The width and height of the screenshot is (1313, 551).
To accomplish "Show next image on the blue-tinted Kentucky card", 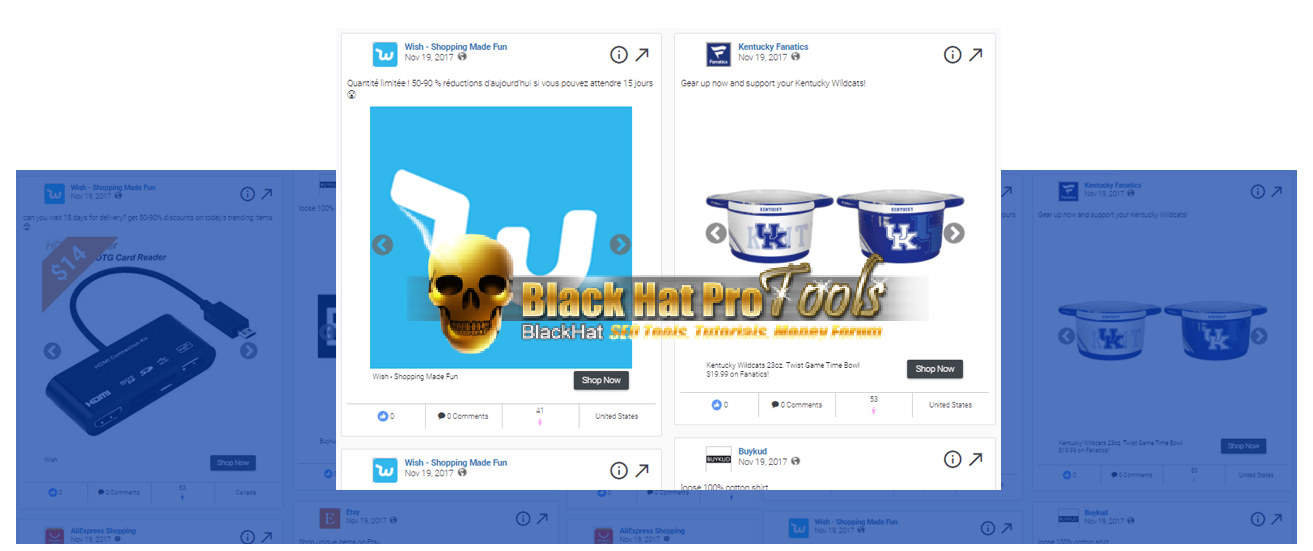I will [x=1261, y=336].
